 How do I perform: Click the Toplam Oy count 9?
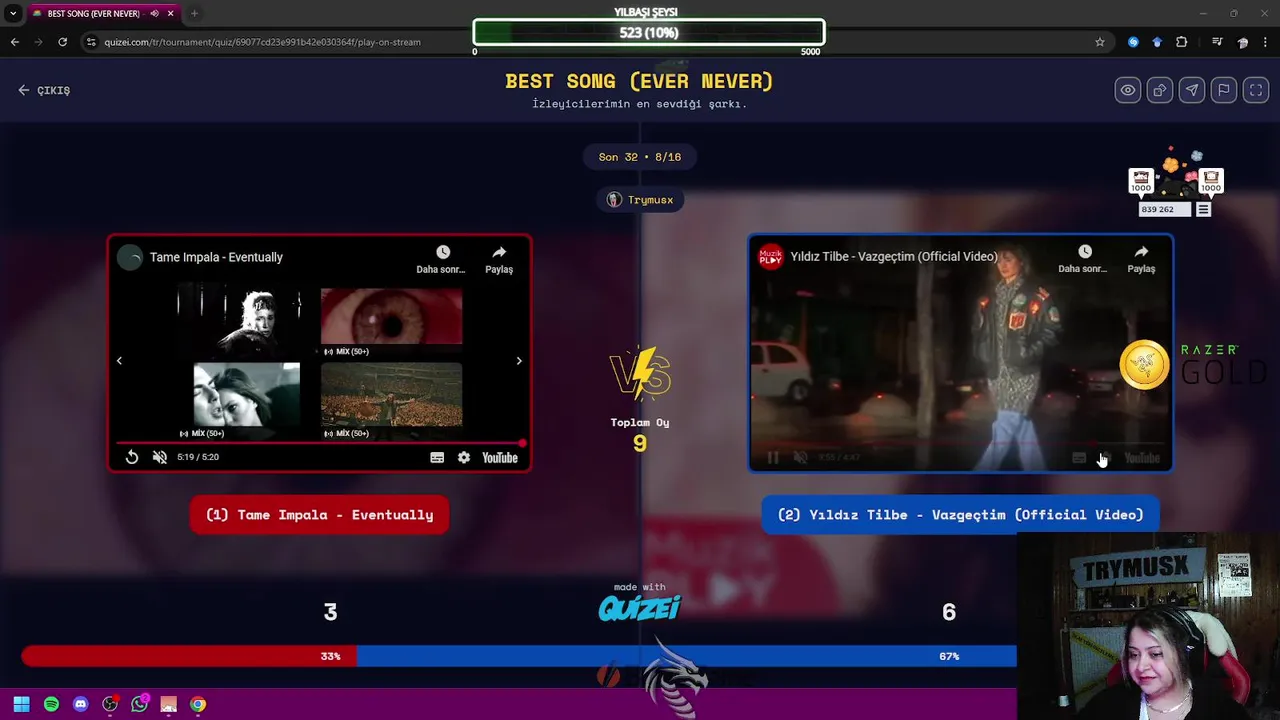[640, 444]
